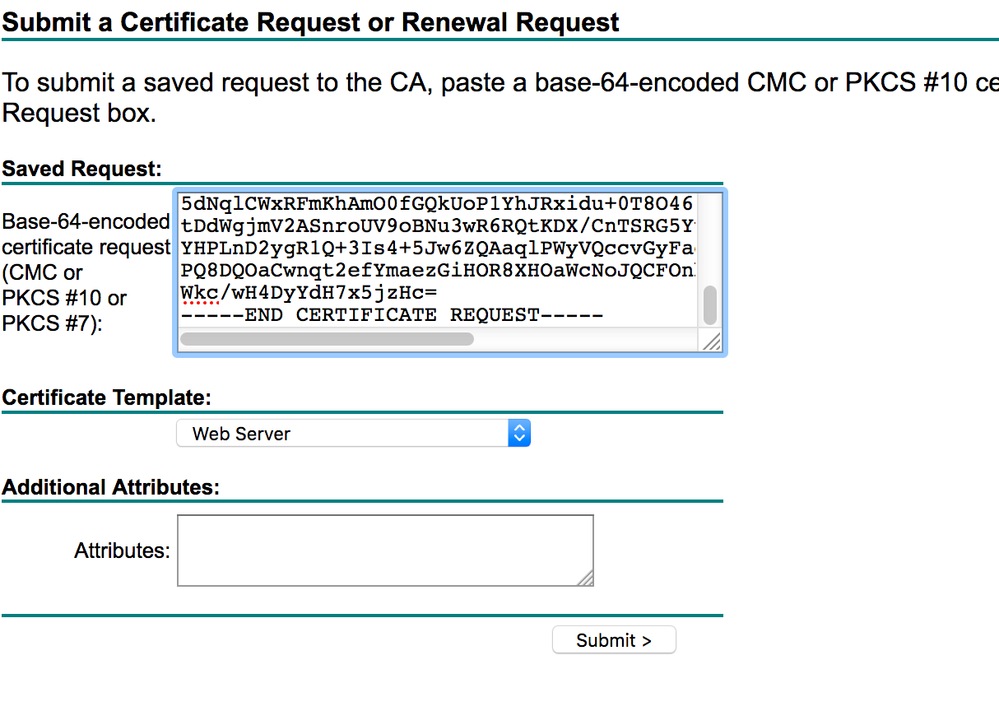
Task: Click the Certificate Template heading
Action: click(x=107, y=397)
